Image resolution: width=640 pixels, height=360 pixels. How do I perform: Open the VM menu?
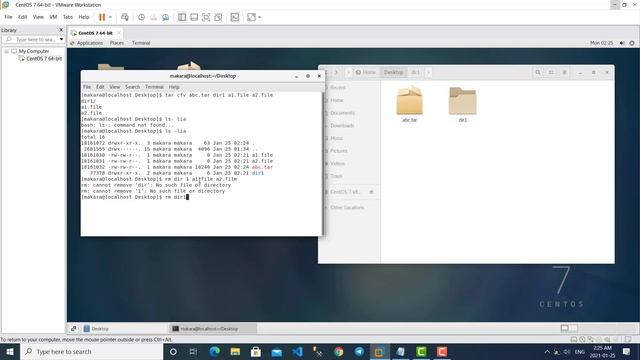pos(53,17)
